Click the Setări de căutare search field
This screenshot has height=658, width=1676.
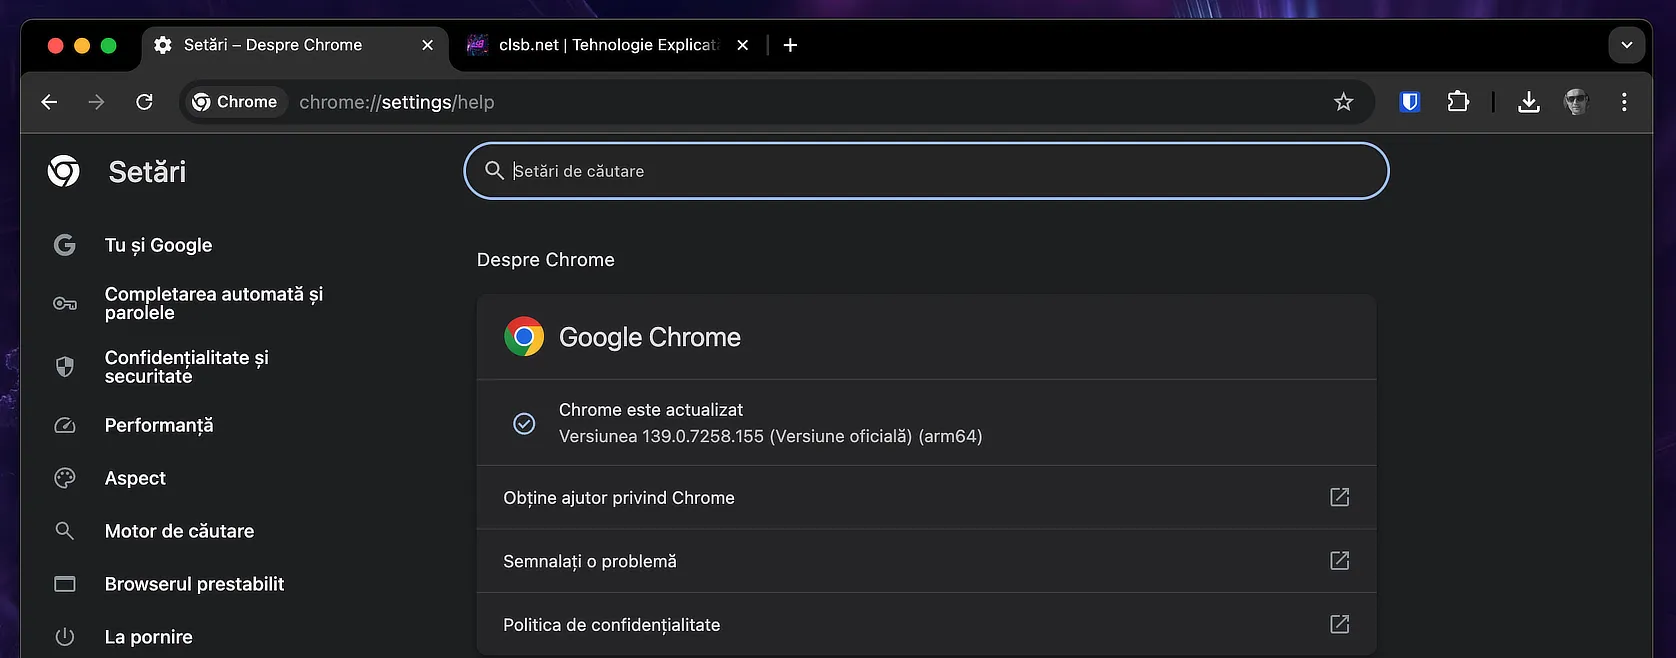click(x=926, y=171)
